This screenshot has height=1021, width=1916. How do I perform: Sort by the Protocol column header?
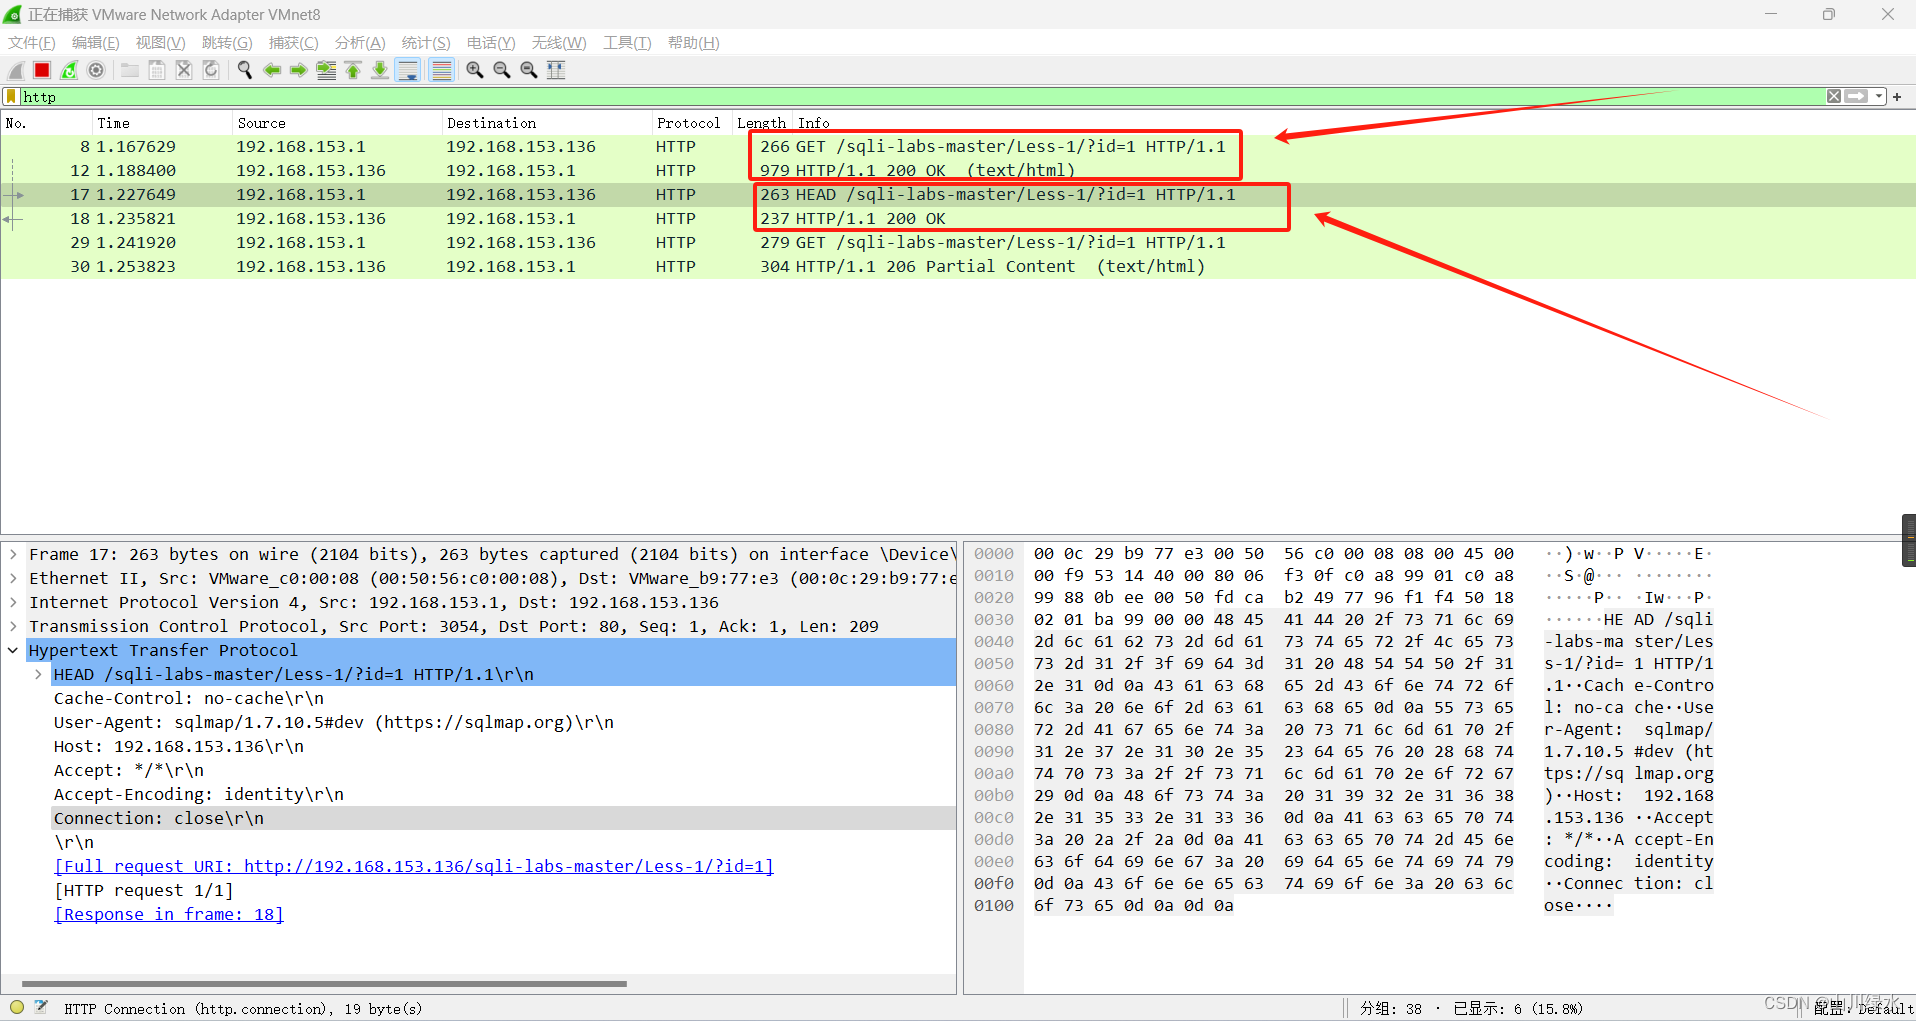click(692, 123)
